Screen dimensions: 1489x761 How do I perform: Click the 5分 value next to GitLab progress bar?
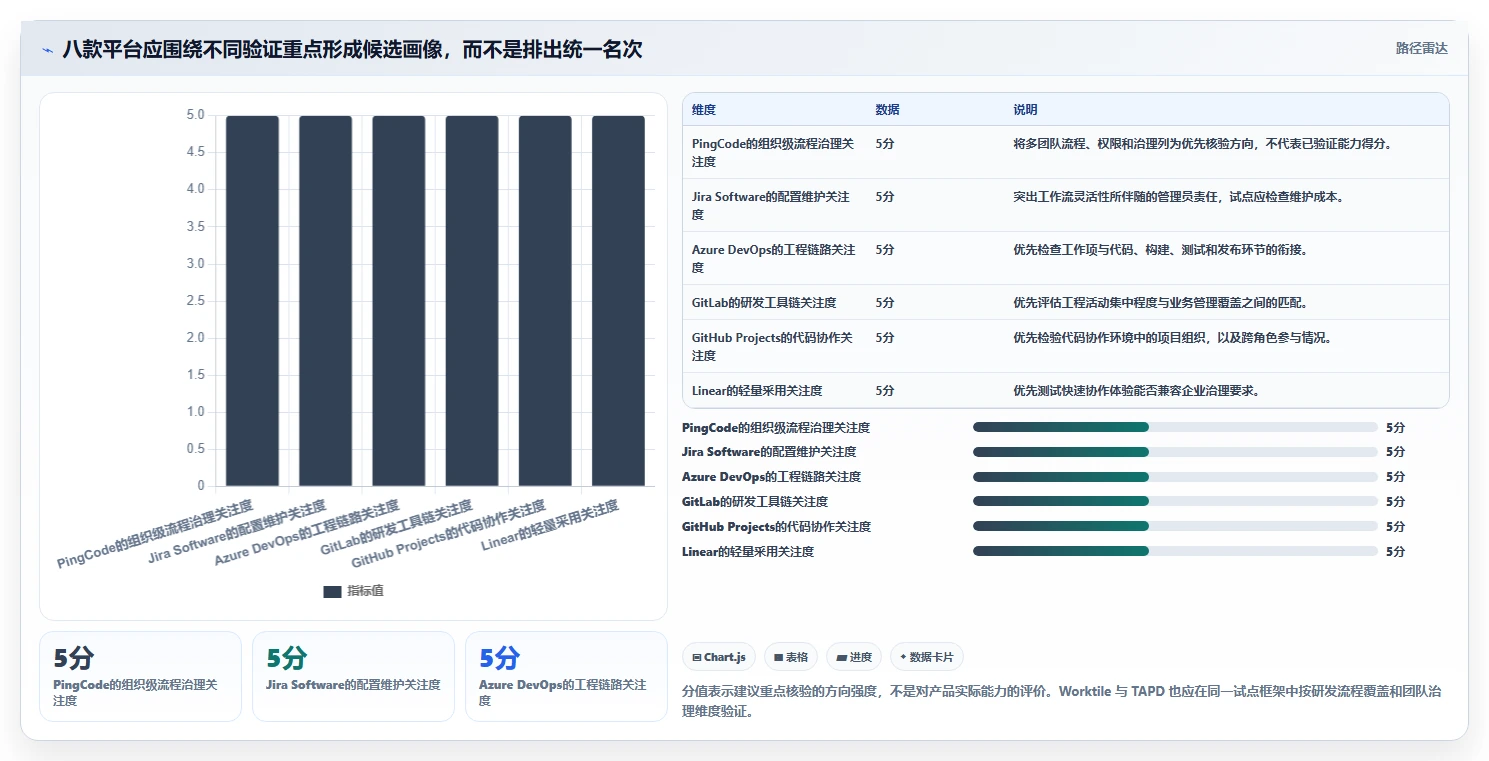pyautogui.click(x=1395, y=502)
